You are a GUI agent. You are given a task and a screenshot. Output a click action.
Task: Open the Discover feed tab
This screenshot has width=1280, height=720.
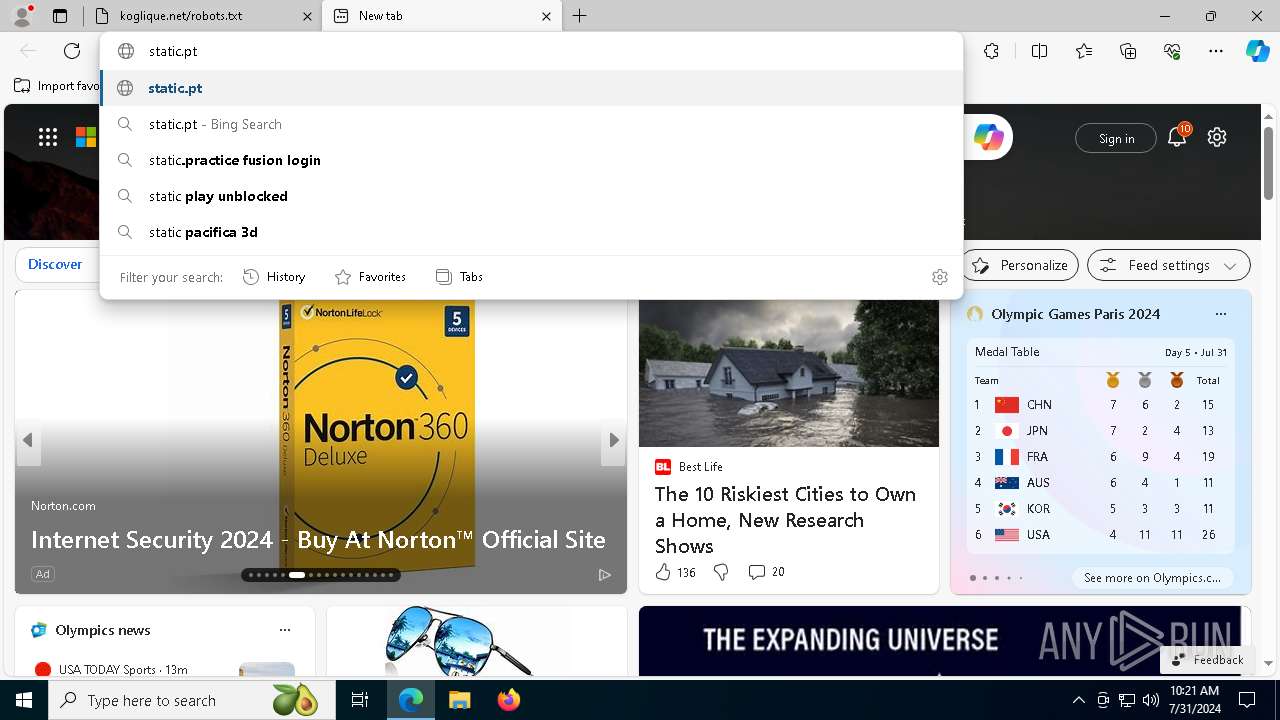click(x=55, y=264)
